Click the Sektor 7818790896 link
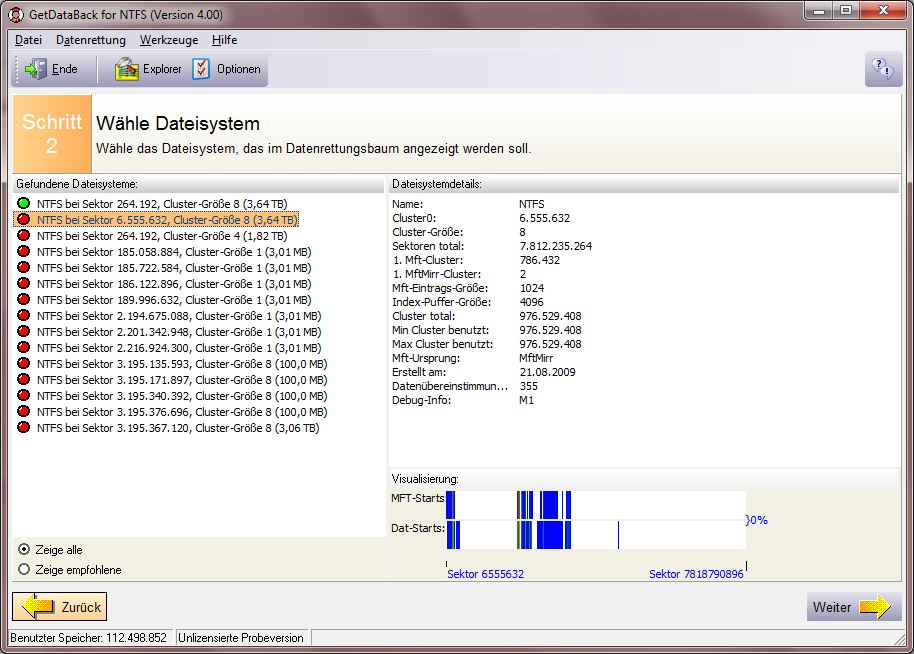 pyautogui.click(x=696, y=574)
